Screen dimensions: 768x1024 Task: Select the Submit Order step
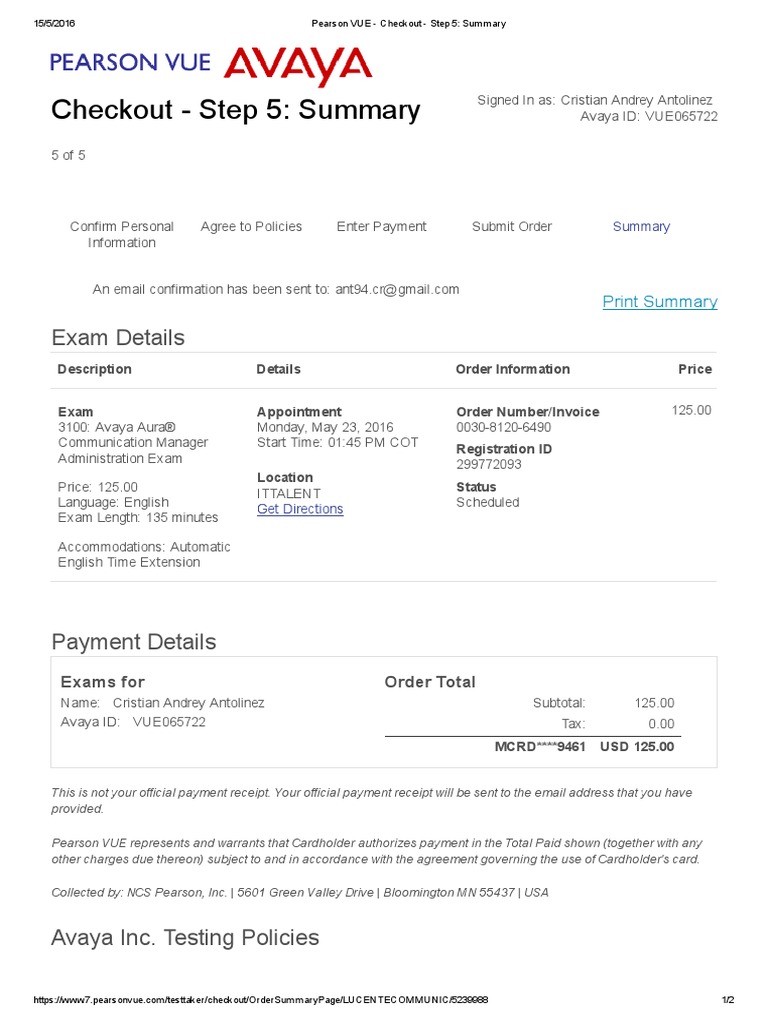pos(512,227)
